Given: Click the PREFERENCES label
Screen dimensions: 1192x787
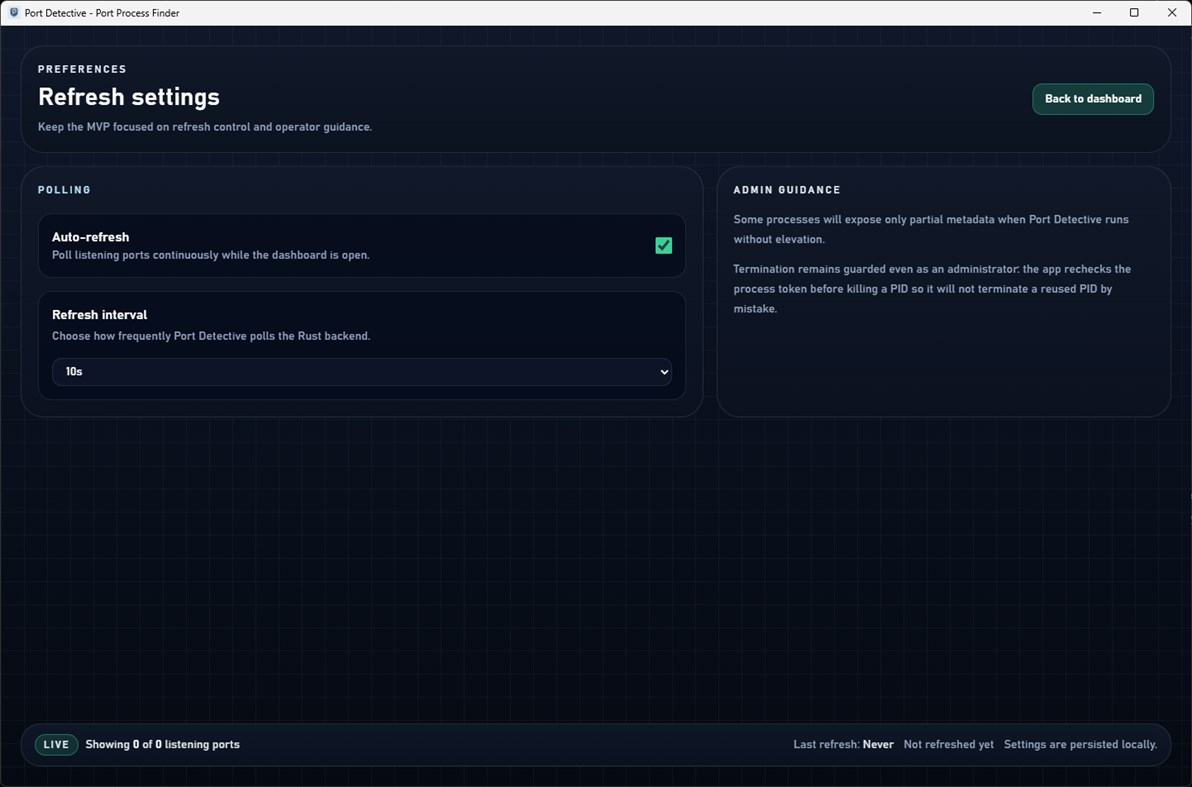Looking at the screenshot, I should (82, 69).
